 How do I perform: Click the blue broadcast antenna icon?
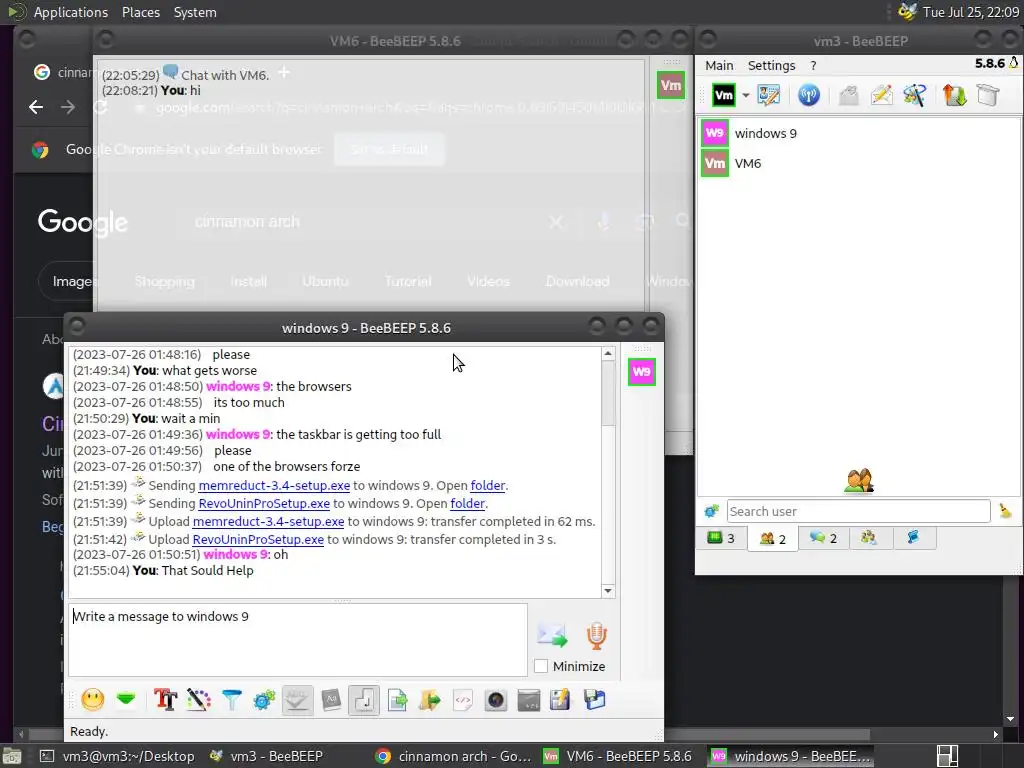pos(808,95)
